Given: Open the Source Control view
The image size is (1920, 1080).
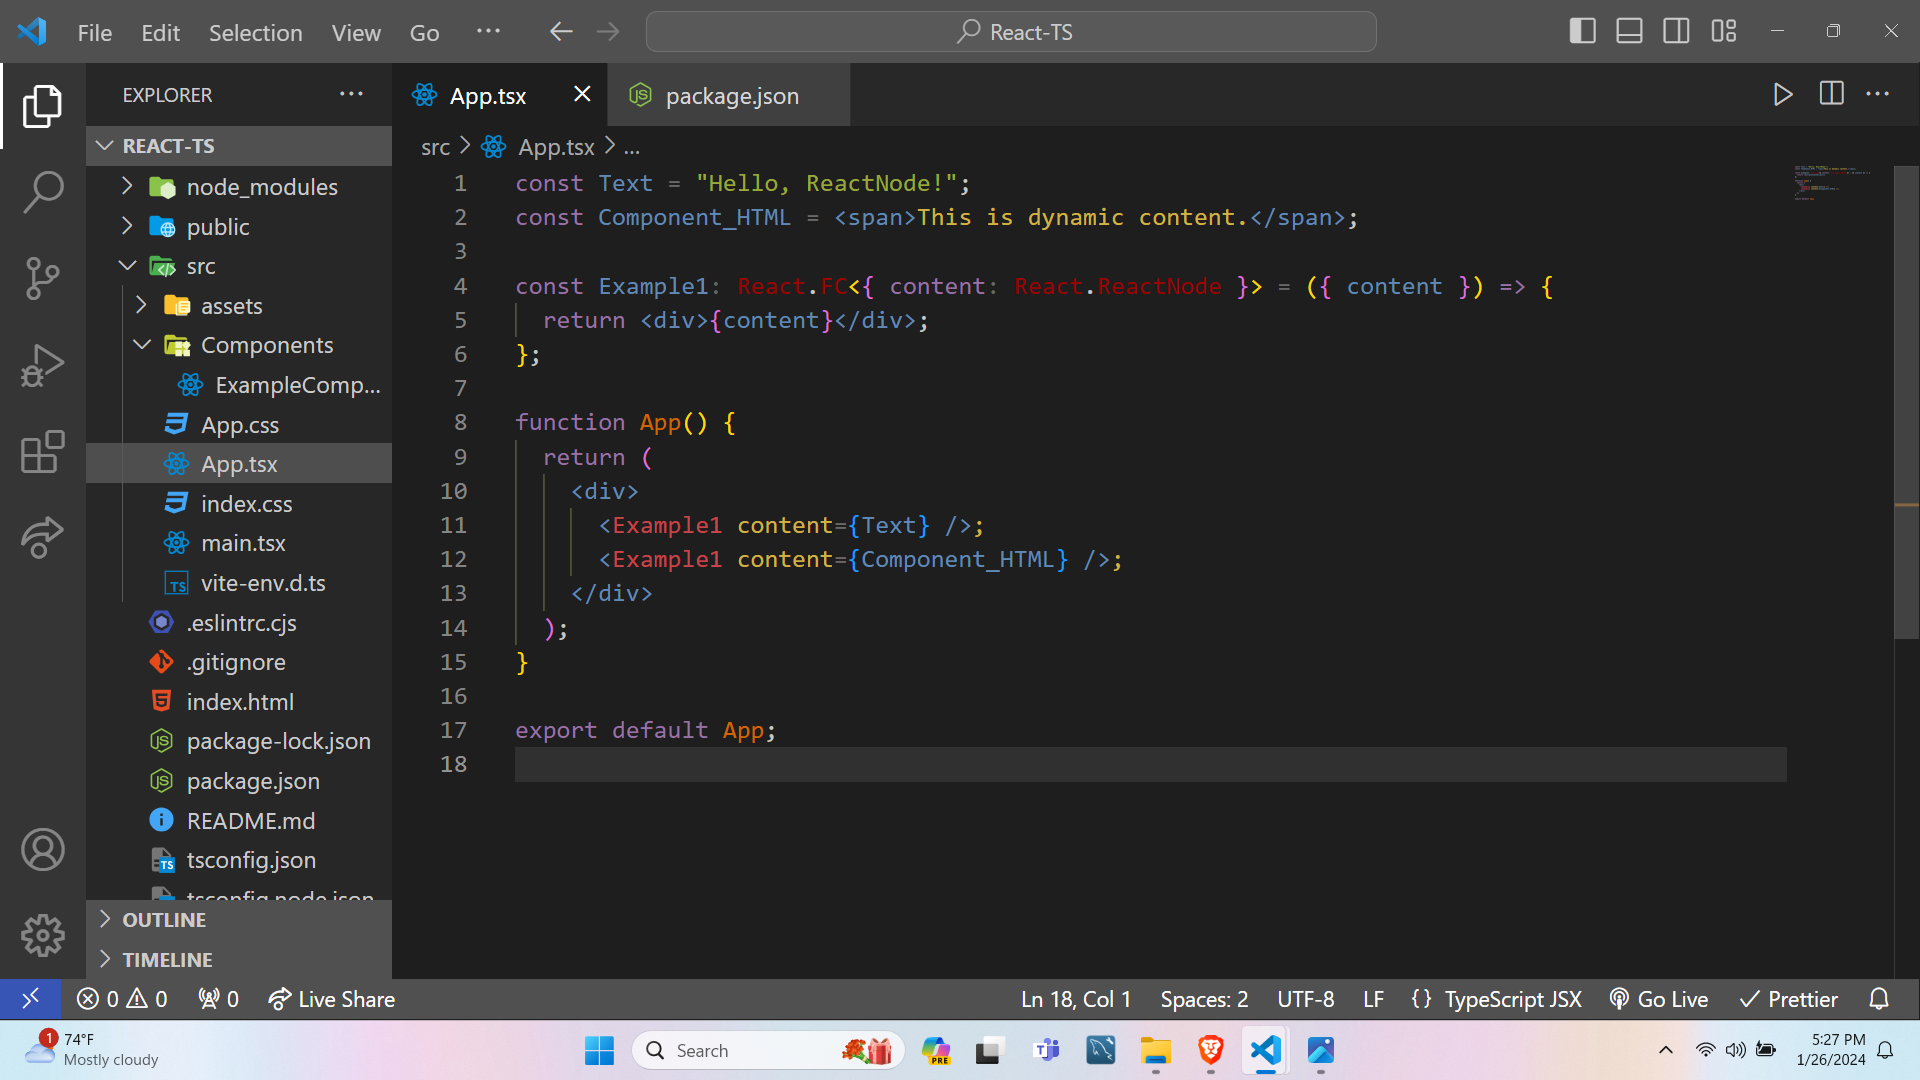Looking at the screenshot, I should tap(42, 278).
